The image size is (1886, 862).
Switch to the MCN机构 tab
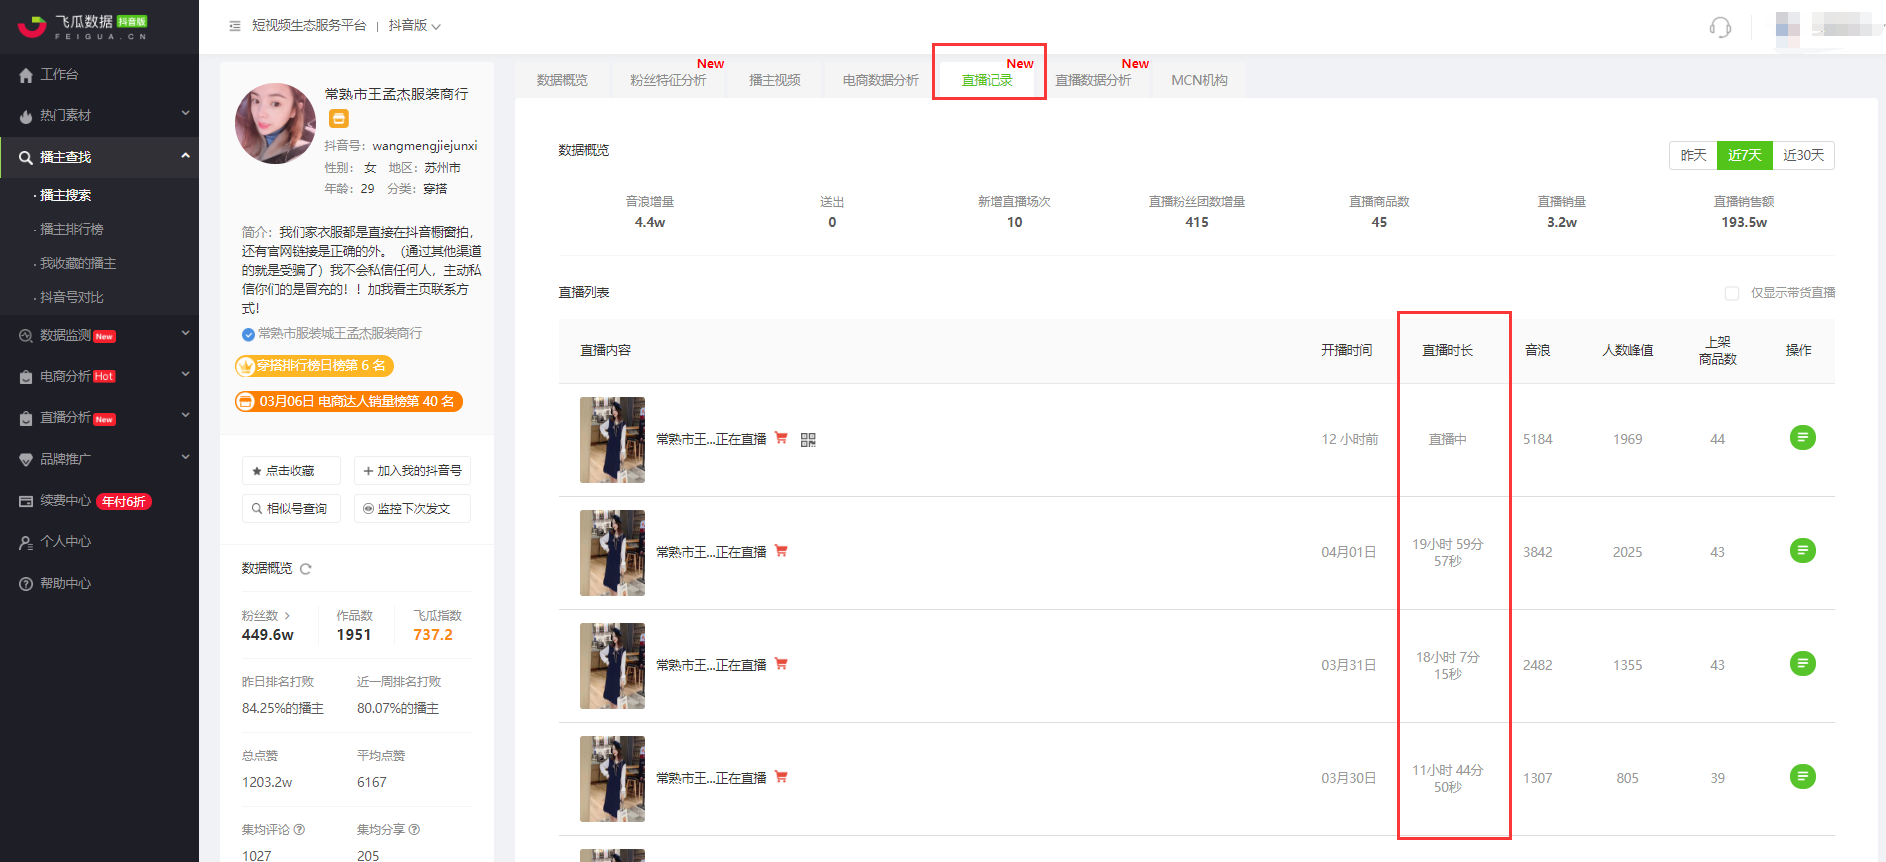pyautogui.click(x=1199, y=80)
